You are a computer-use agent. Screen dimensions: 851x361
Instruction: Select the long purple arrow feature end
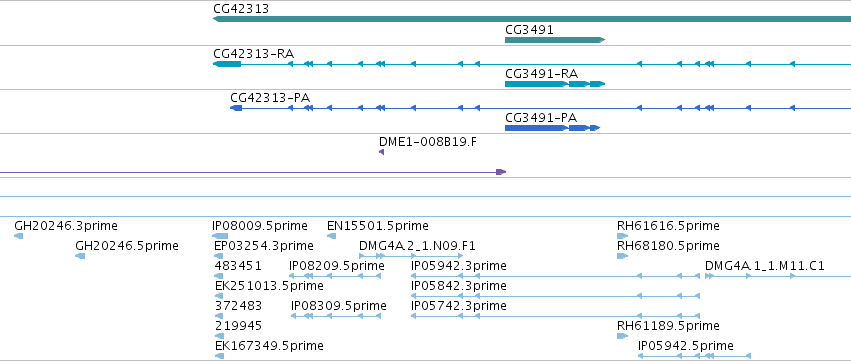[501, 172]
